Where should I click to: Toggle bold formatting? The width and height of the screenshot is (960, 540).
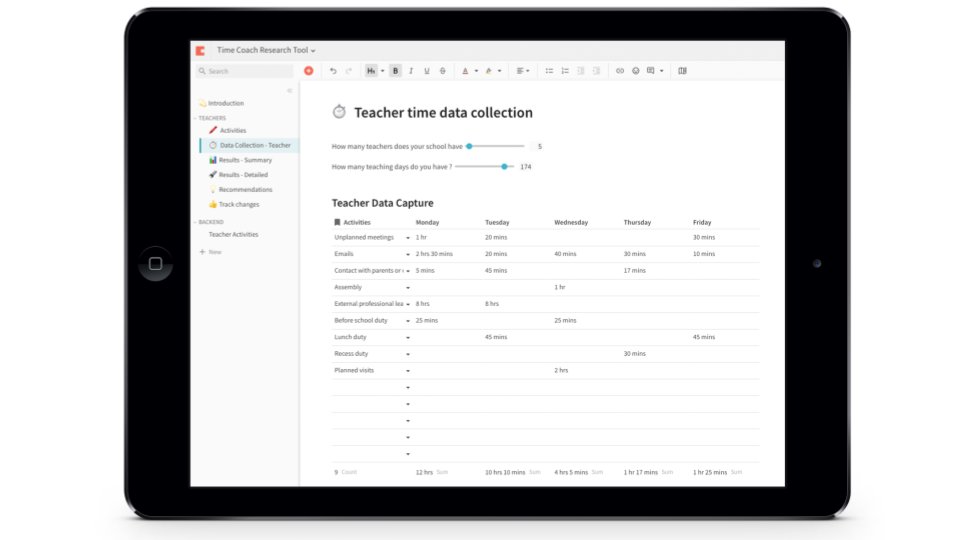[x=396, y=71]
